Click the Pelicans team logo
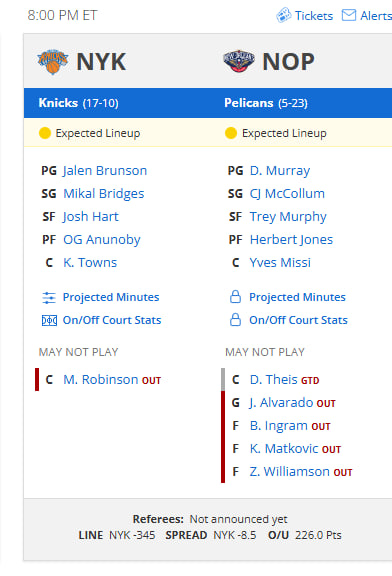 pos(239,61)
